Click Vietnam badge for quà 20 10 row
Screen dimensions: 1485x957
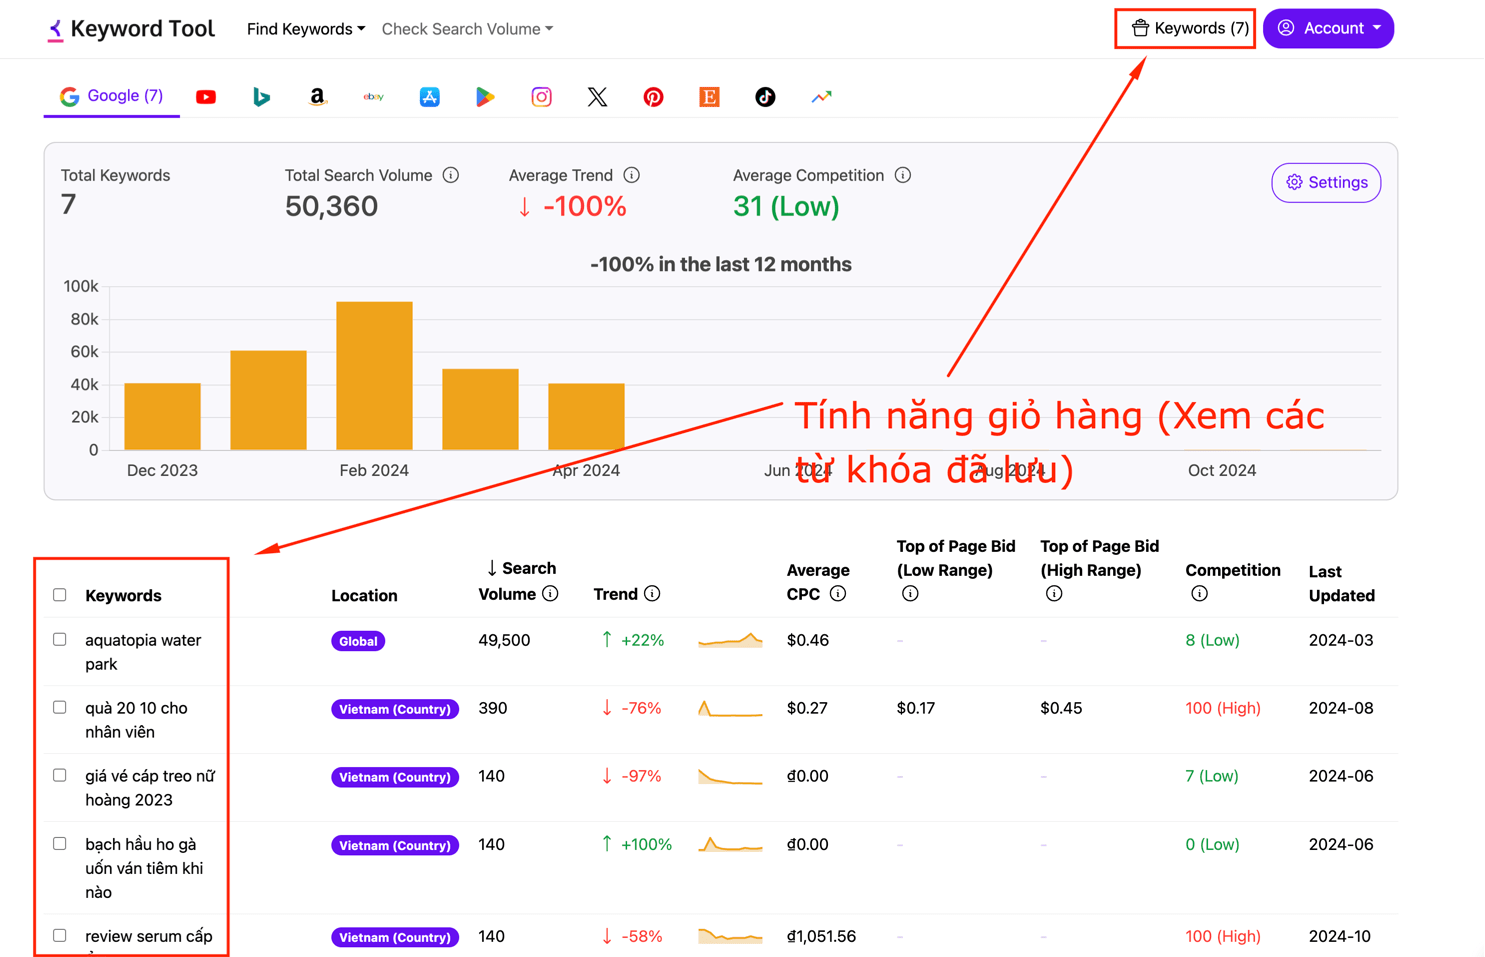tap(395, 709)
